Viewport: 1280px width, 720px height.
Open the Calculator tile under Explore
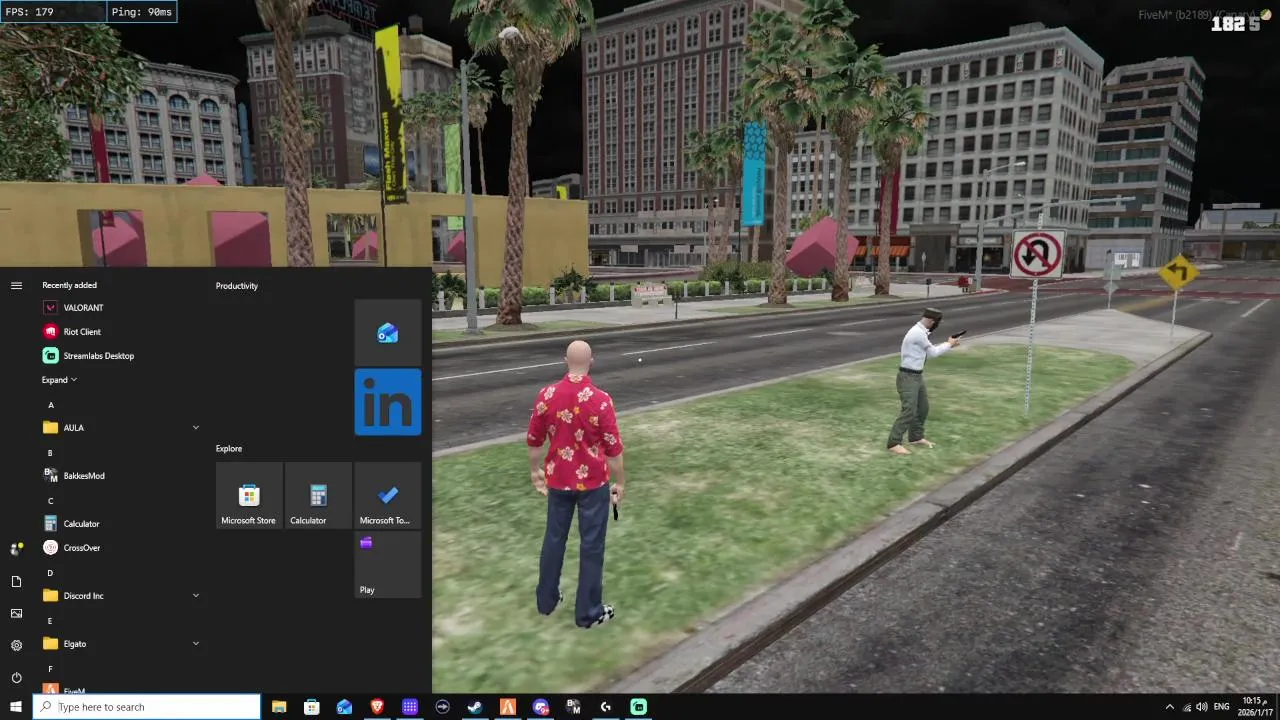pos(318,495)
